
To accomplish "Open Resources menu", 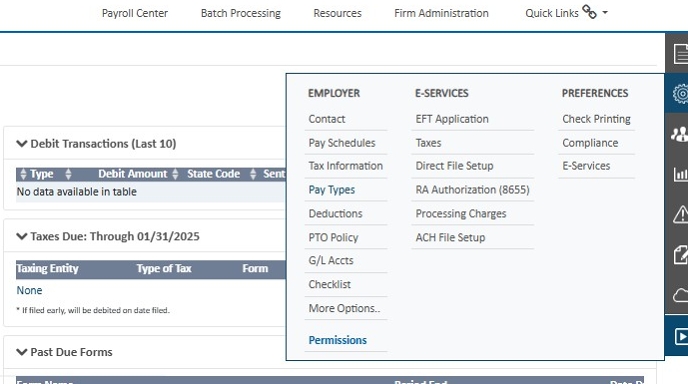I will (x=337, y=13).
